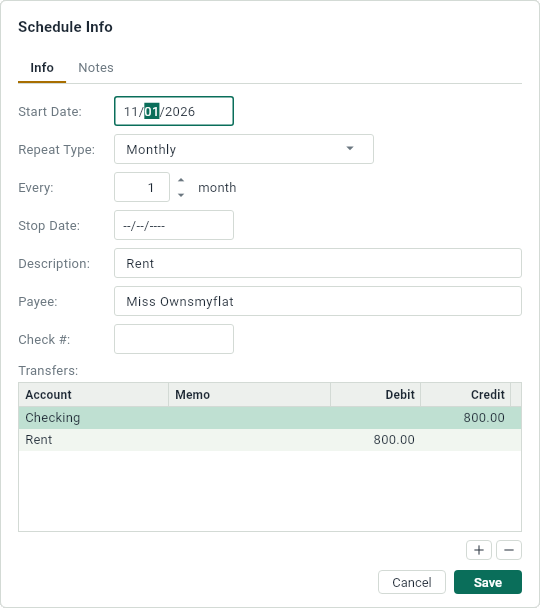The width and height of the screenshot is (540, 608).
Task: Click the Check # input field
Action: (x=174, y=339)
